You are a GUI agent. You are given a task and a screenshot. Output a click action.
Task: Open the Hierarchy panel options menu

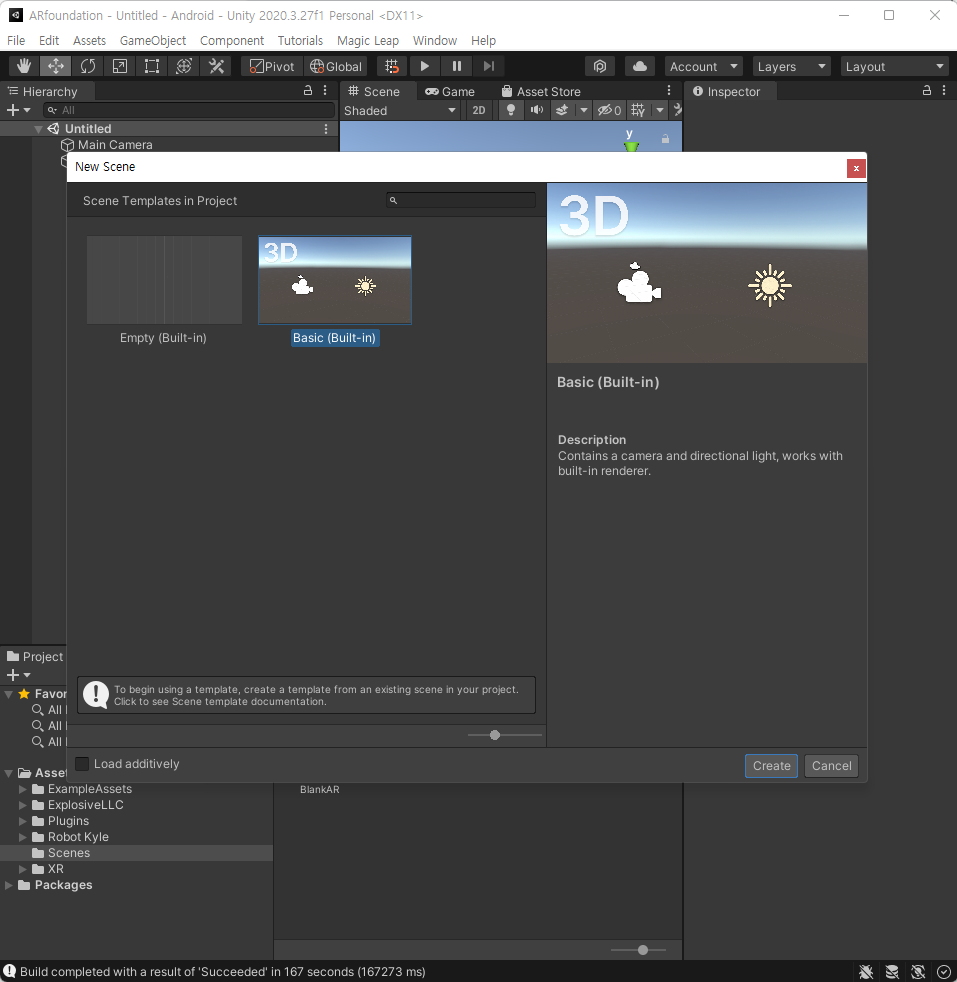pos(324,91)
